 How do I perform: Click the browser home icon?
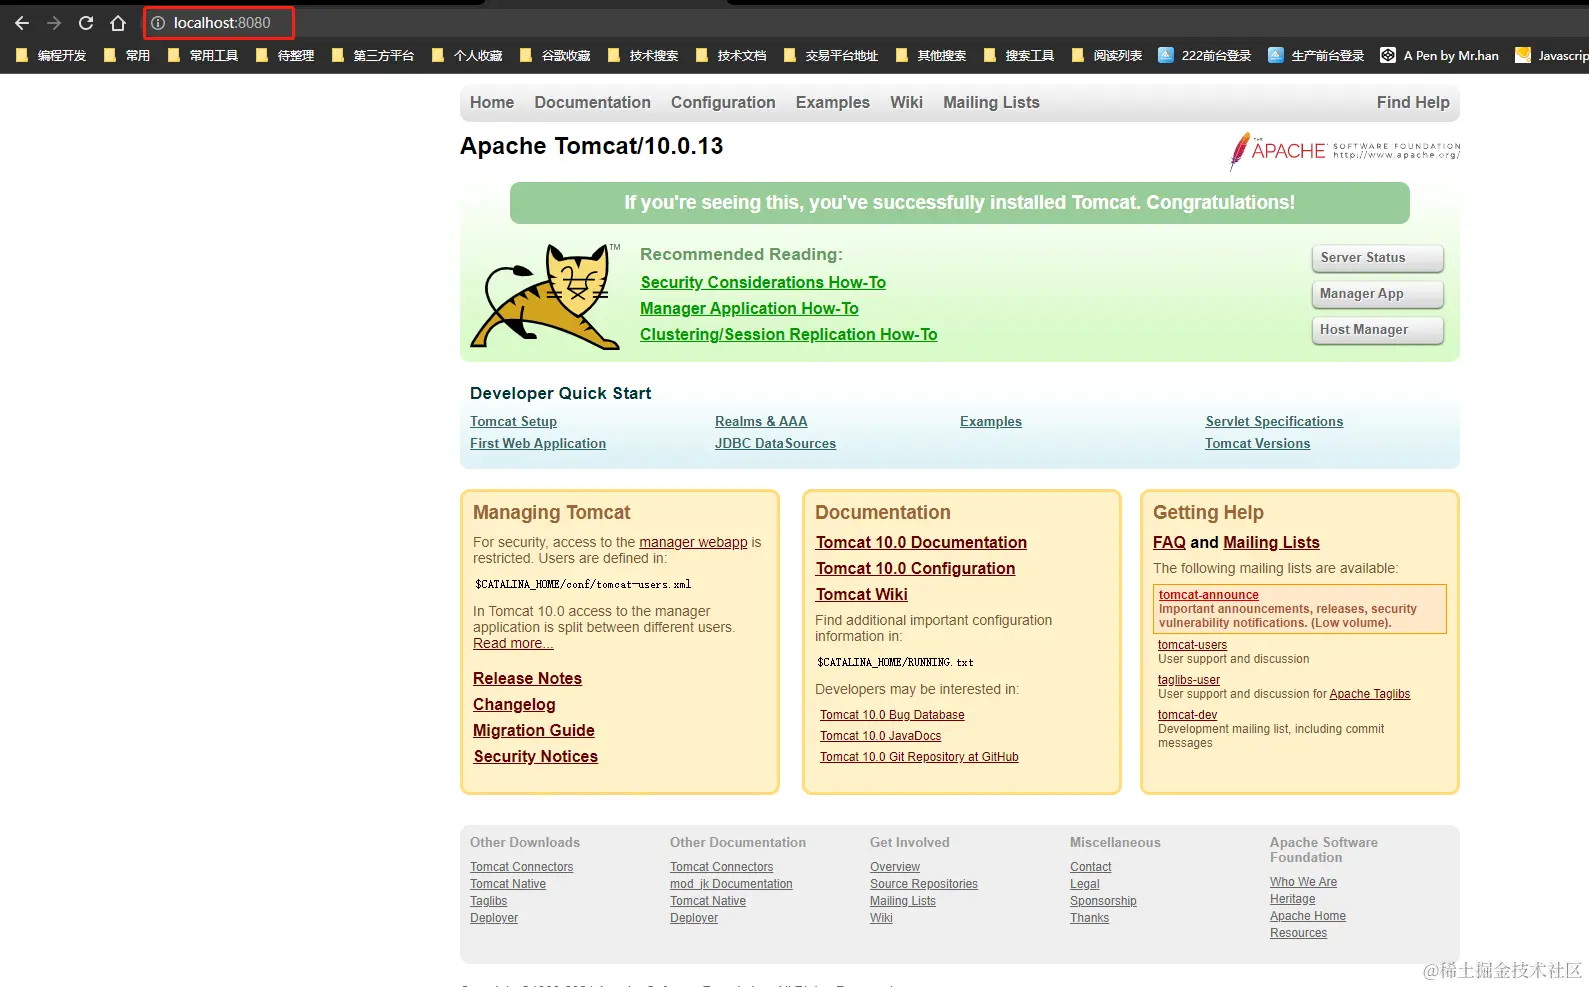(118, 23)
